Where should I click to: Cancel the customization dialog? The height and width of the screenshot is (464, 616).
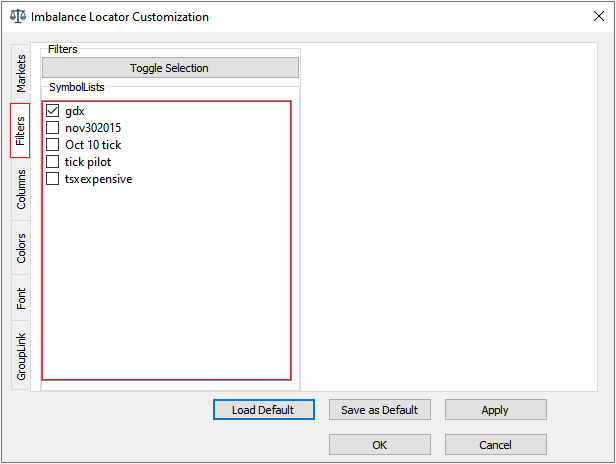pyautogui.click(x=495, y=444)
